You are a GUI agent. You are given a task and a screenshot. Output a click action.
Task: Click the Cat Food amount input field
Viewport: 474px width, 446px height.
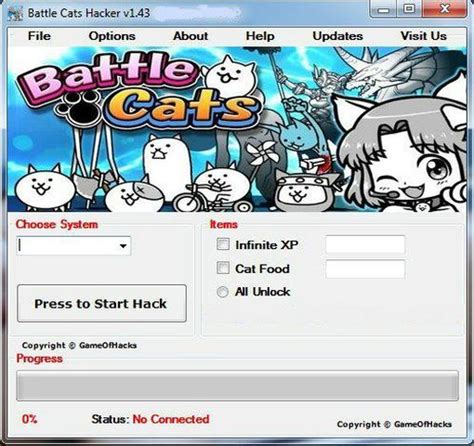365,269
